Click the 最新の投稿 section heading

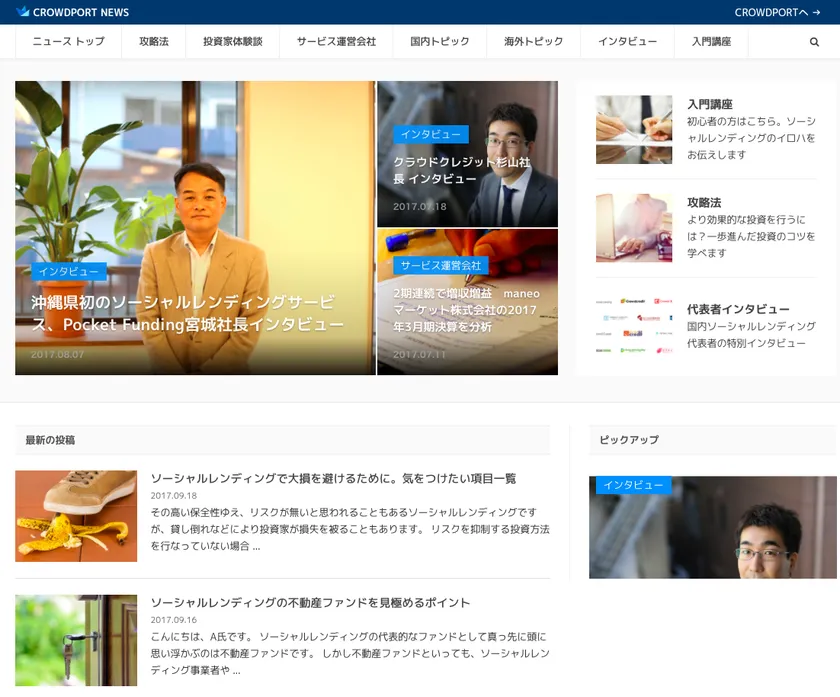point(50,440)
